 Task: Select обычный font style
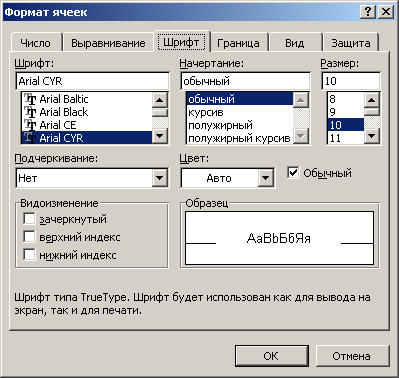click(240, 99)
